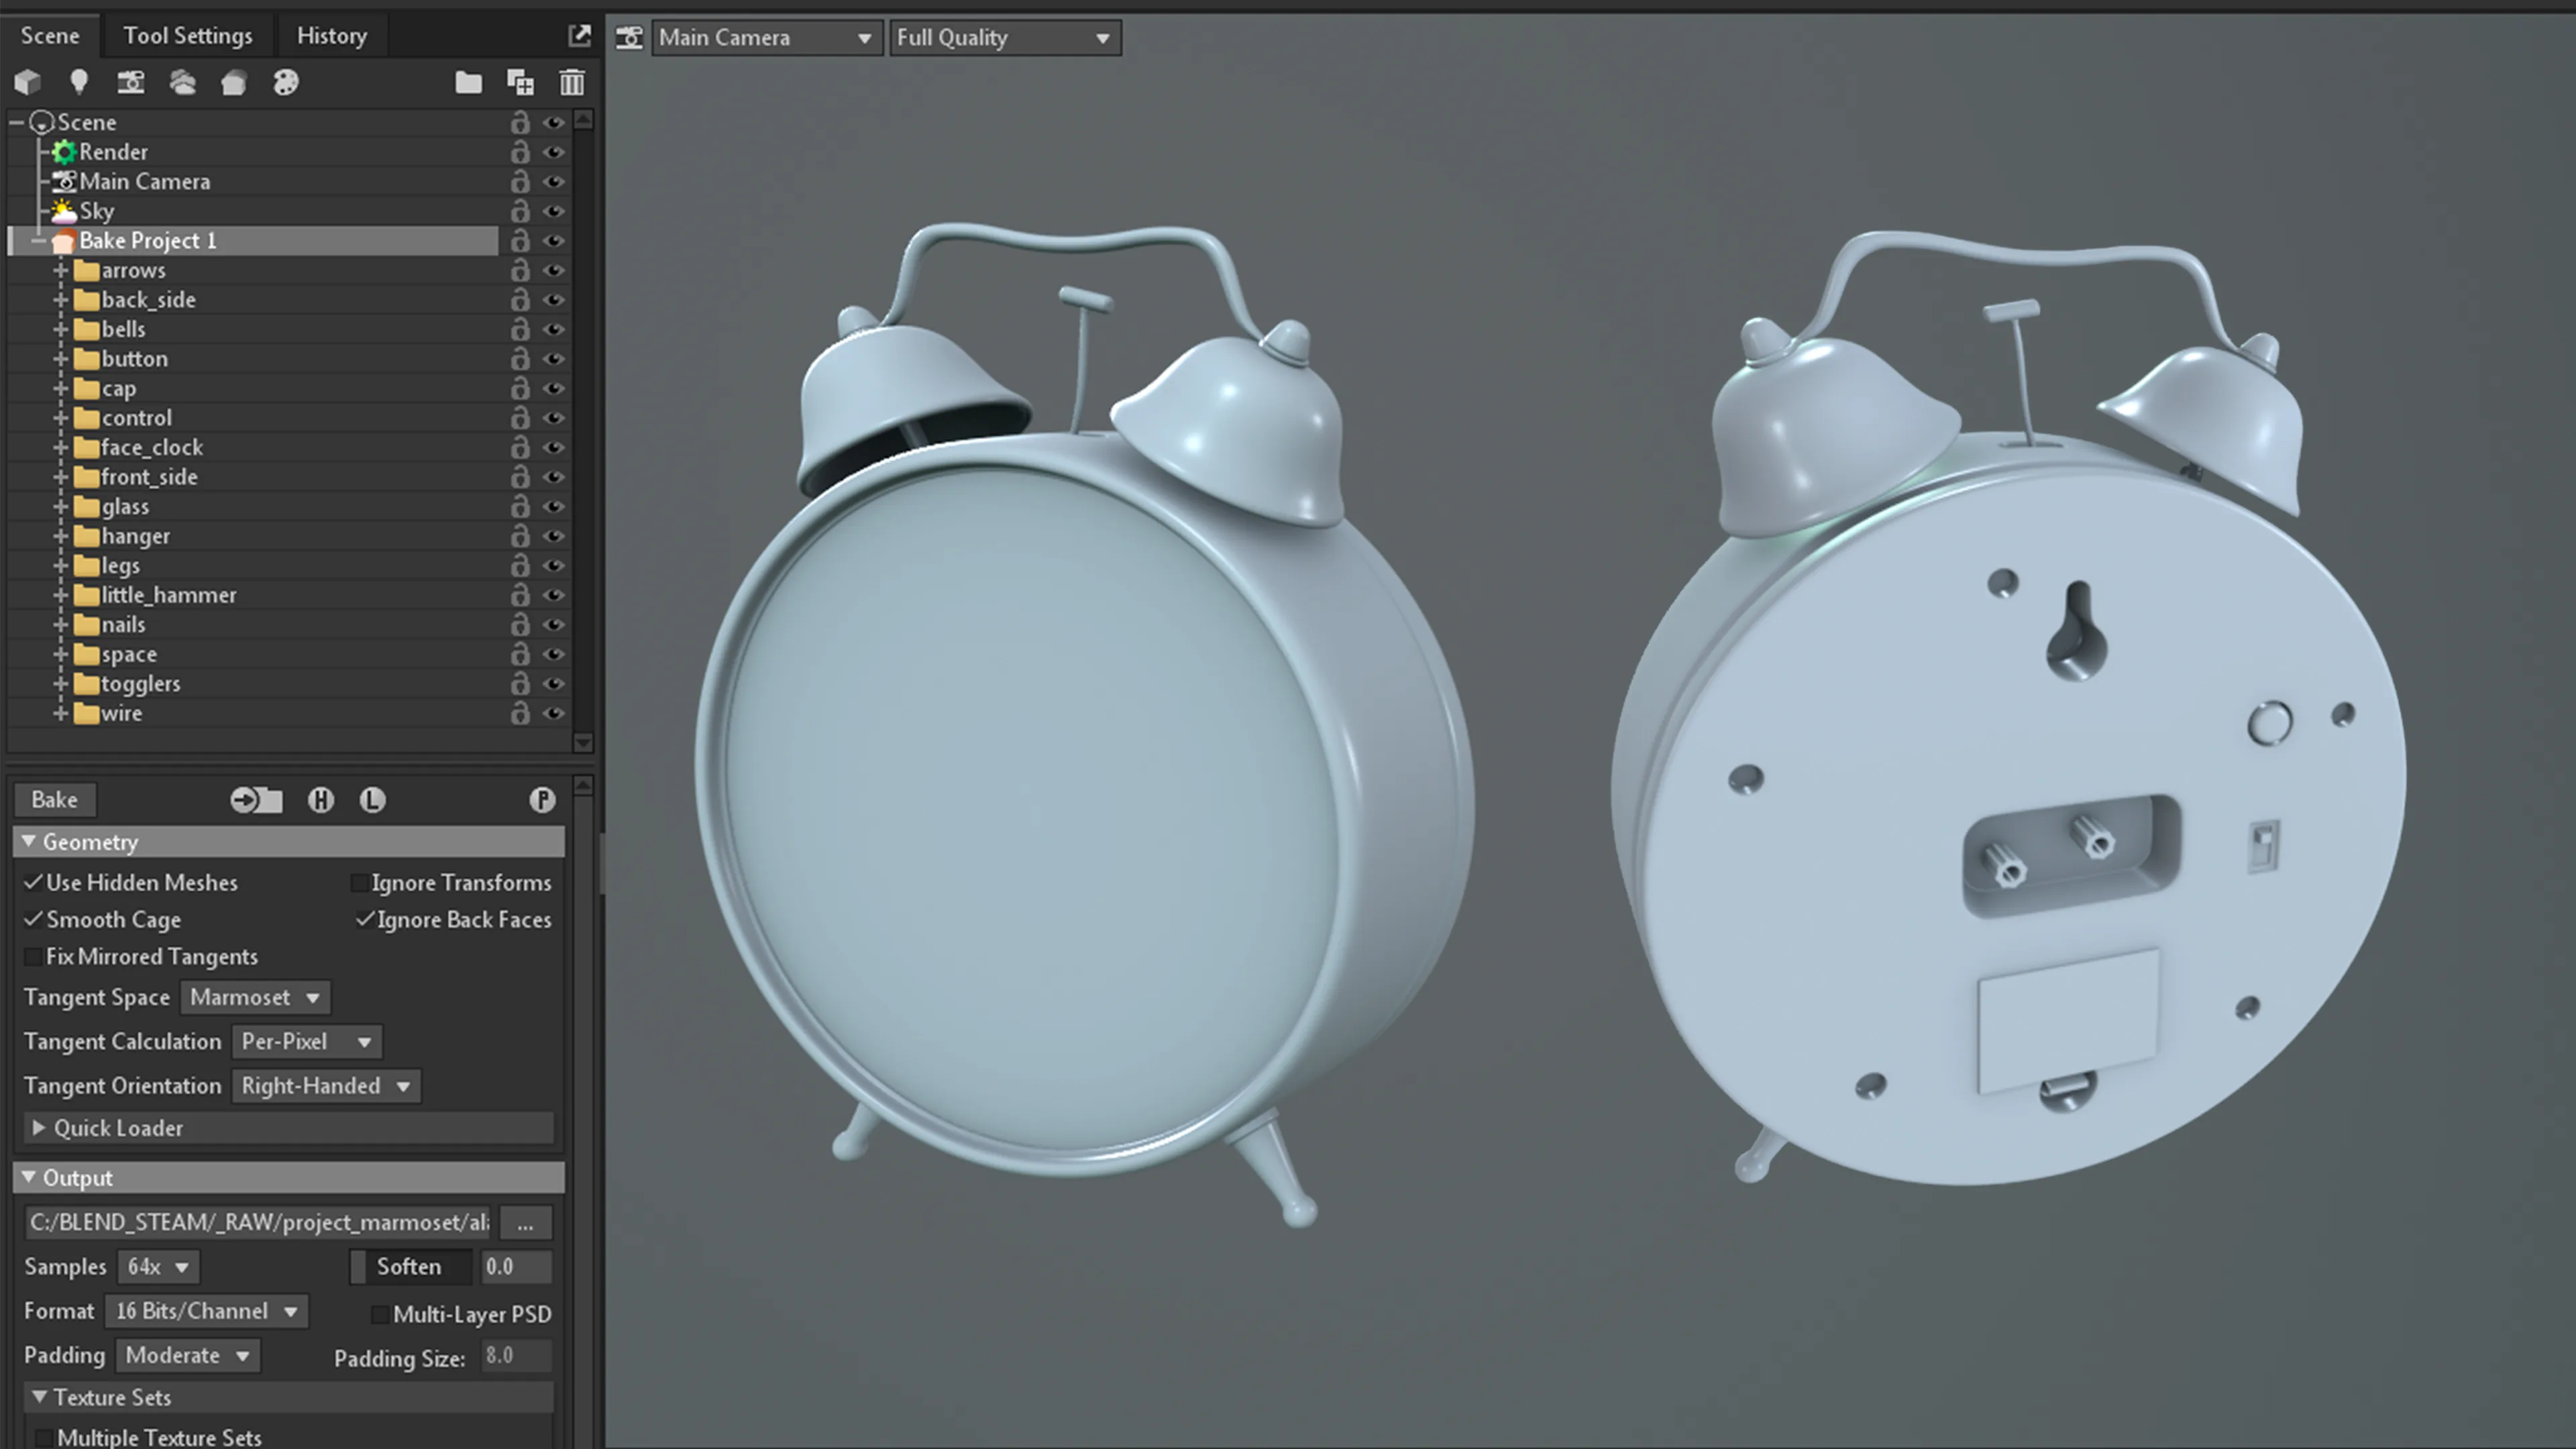Click the viewport camera icon
This screenshot has height=1449, width=2576.
[x=629, y=38]
